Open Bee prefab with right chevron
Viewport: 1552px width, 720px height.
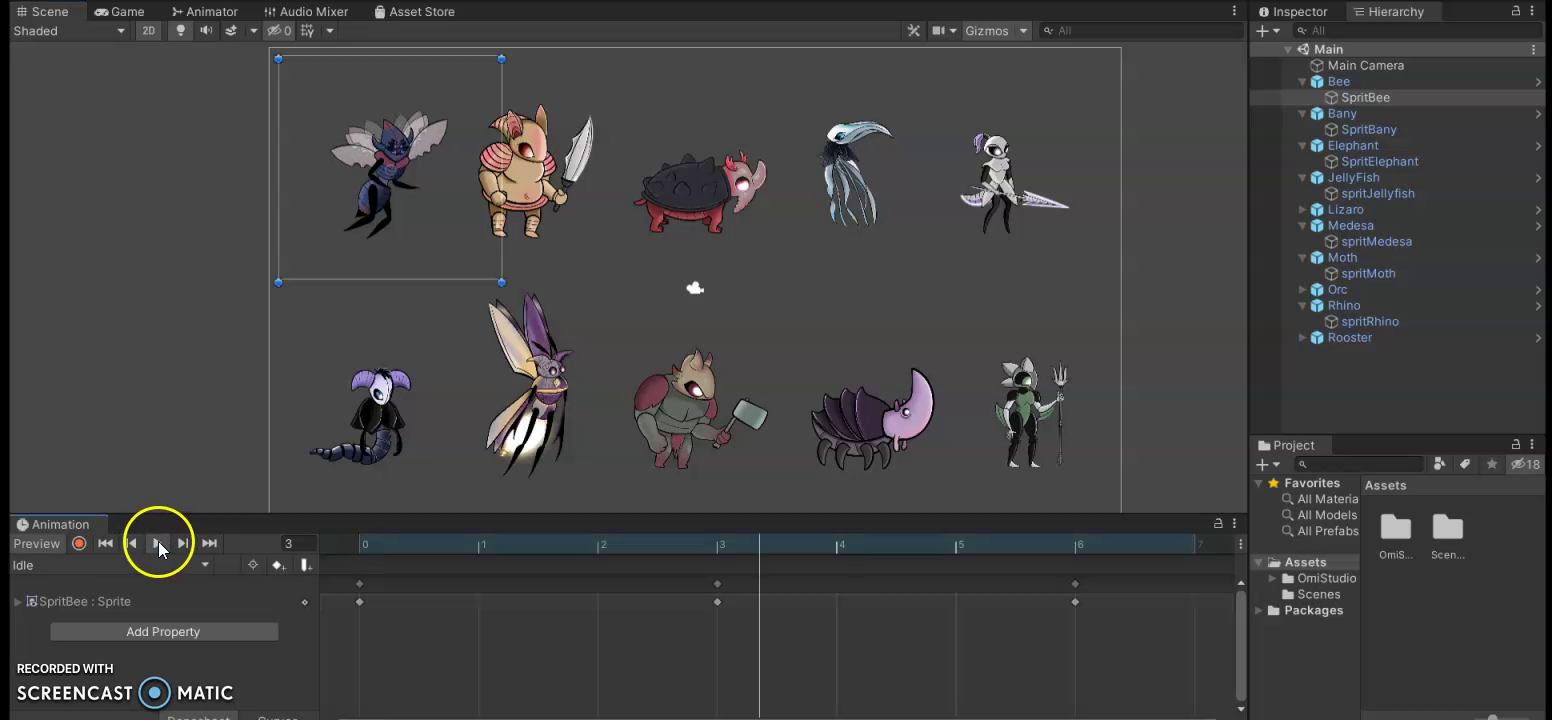click(x=1538, y=82)
